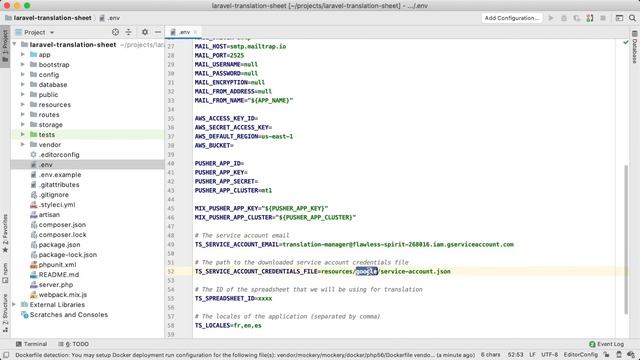Click the UTF-8 encoding status

pos(549,355)
